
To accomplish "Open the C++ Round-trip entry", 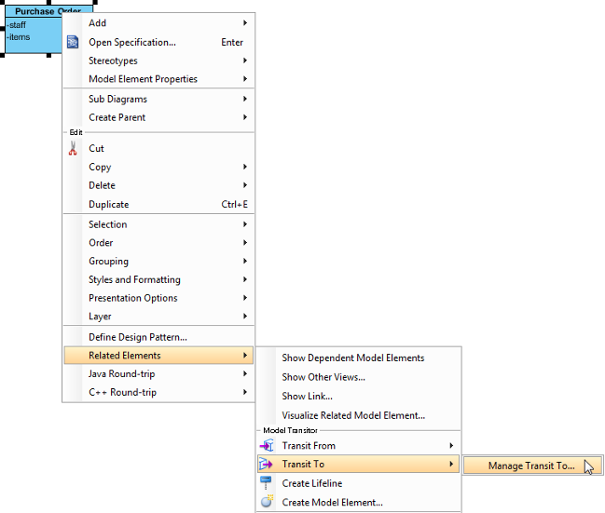I will pos(159,392).
